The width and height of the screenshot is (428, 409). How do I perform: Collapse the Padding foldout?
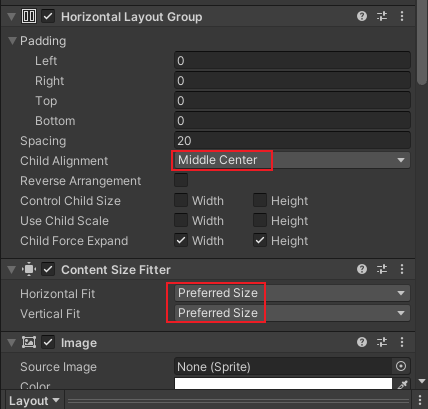pos(13,41)
